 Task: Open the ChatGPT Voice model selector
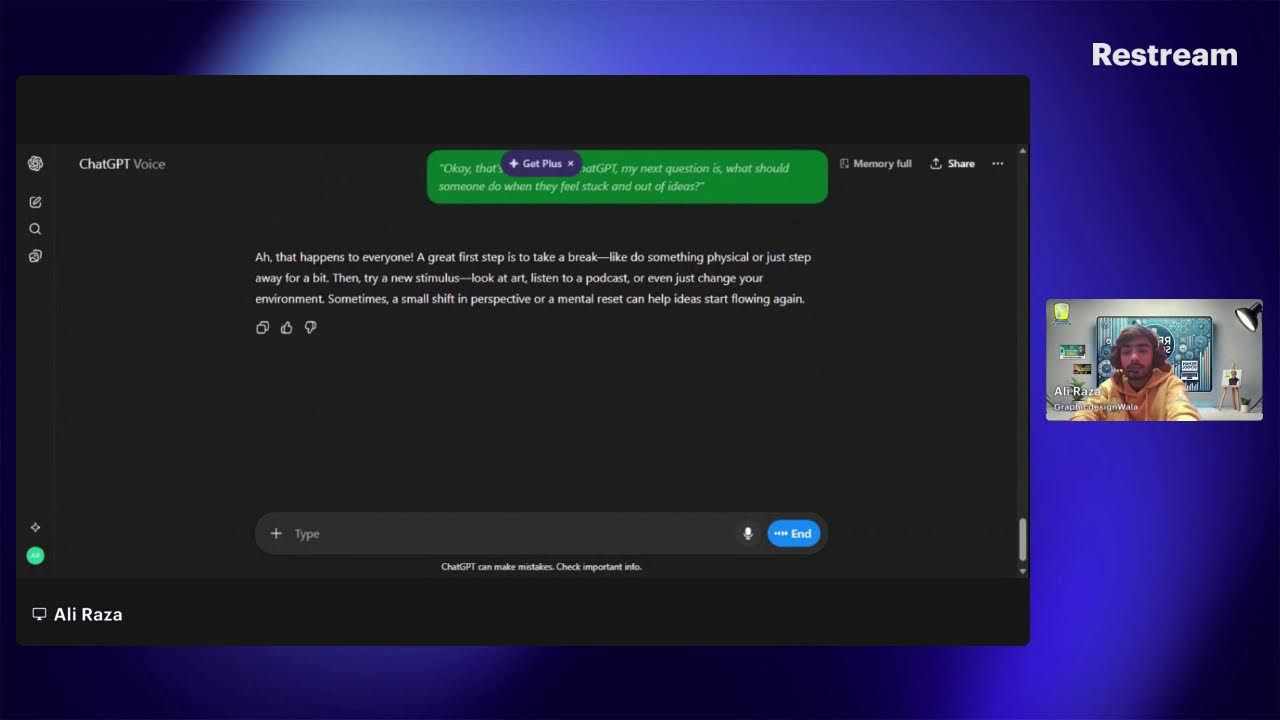click(122, 164)
